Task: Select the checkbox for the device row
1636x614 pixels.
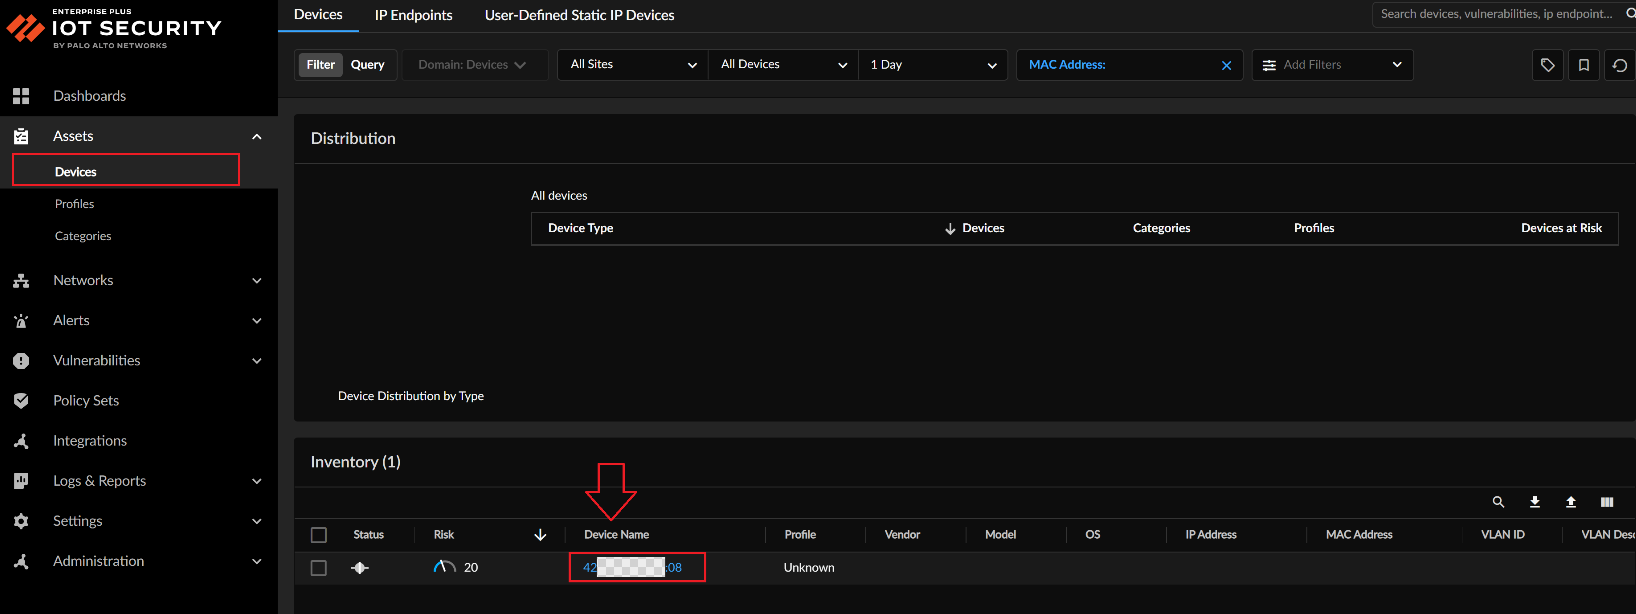Action: point(319,568)
